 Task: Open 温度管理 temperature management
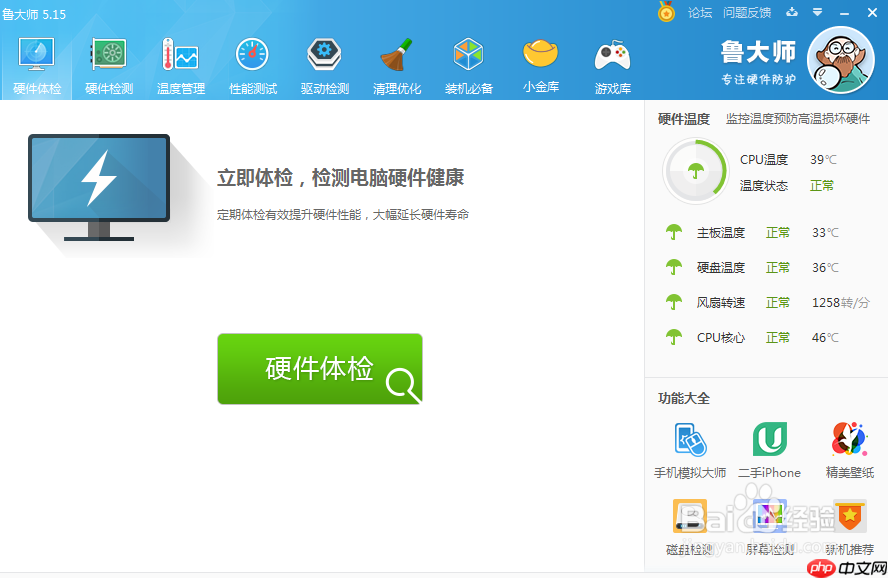click(181, 66)
